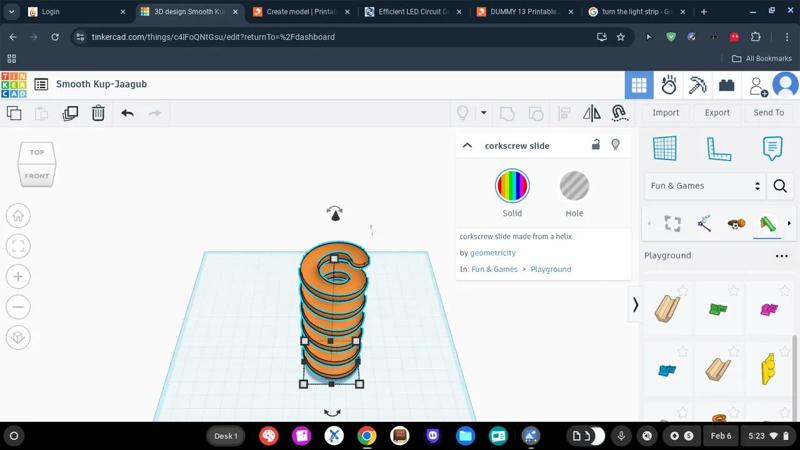Collapse the shapes panel chevron
Screen dimensions: 800x450
[x=635, y=305]
